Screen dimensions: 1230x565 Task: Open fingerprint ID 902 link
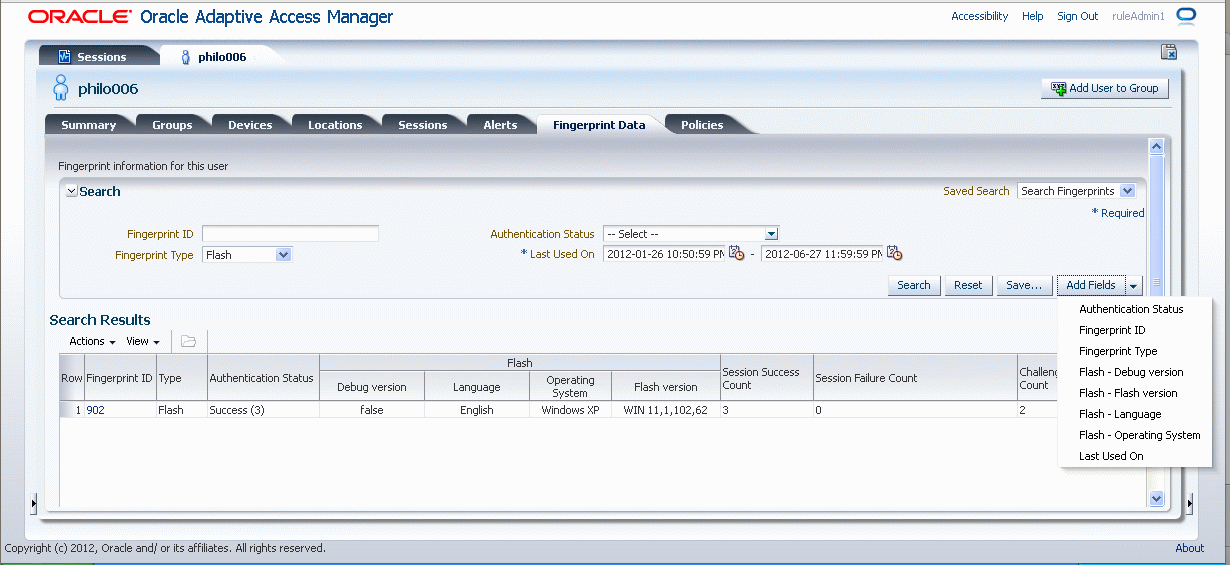[95, 410]
